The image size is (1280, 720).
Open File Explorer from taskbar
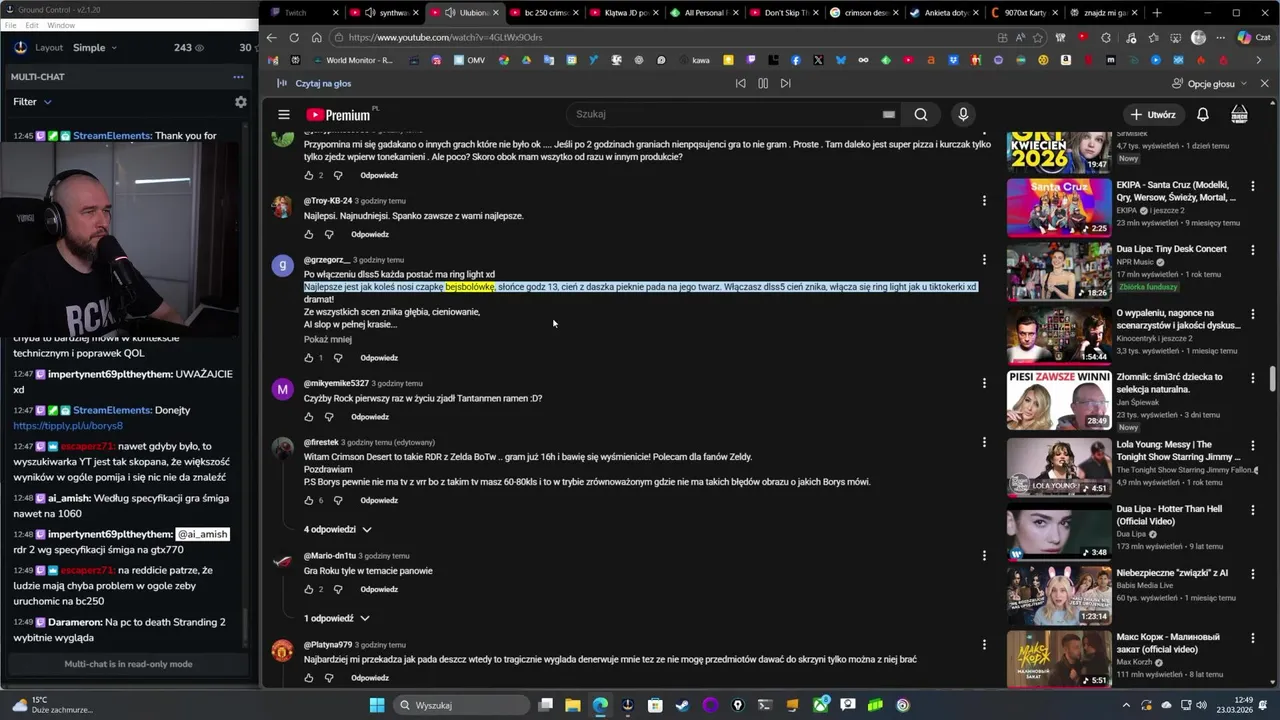pyautogui.click(x=573, y=705)
